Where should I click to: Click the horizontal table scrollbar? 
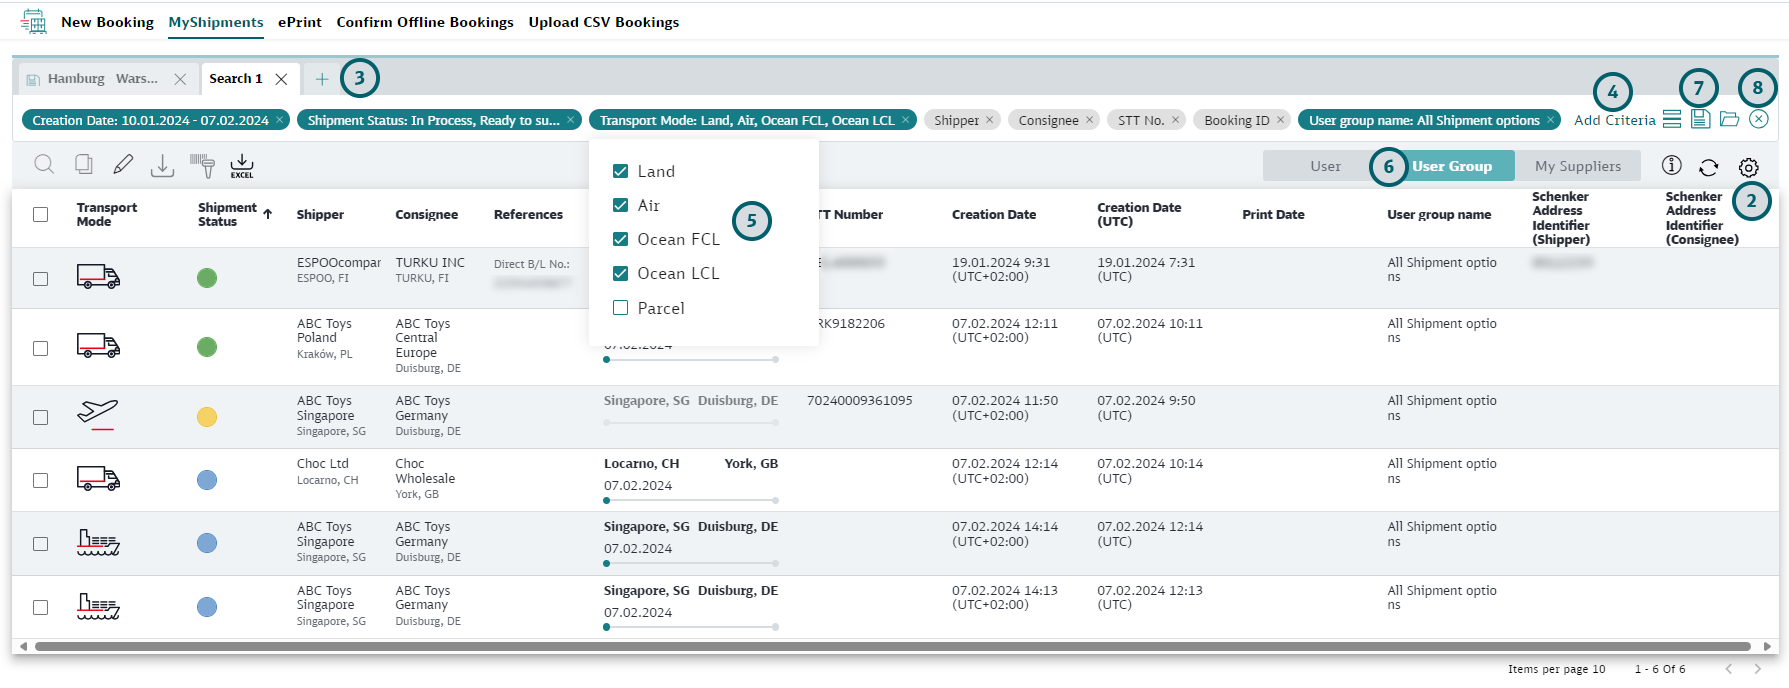point(892,646)
